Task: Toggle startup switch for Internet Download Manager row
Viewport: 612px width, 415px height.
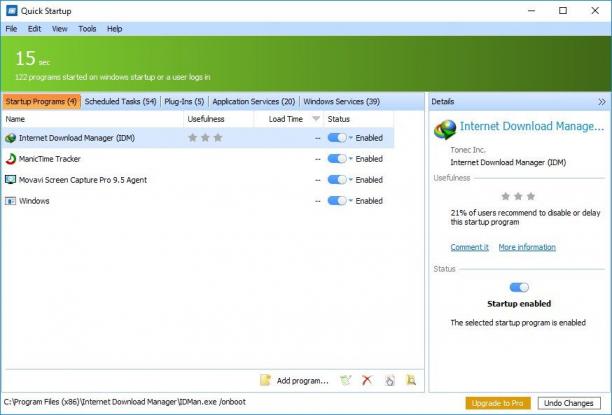Action: pyautogui.click(x=337, y=138)
